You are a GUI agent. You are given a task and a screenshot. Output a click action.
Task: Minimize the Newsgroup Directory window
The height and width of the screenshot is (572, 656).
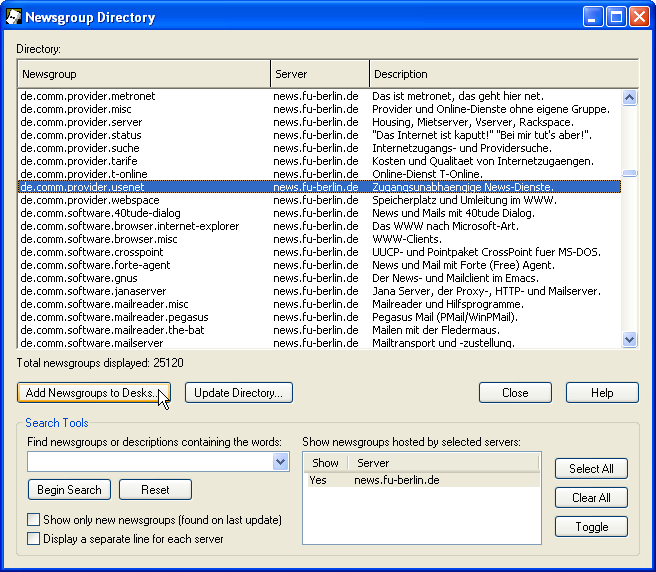click(x=594, y=17)
